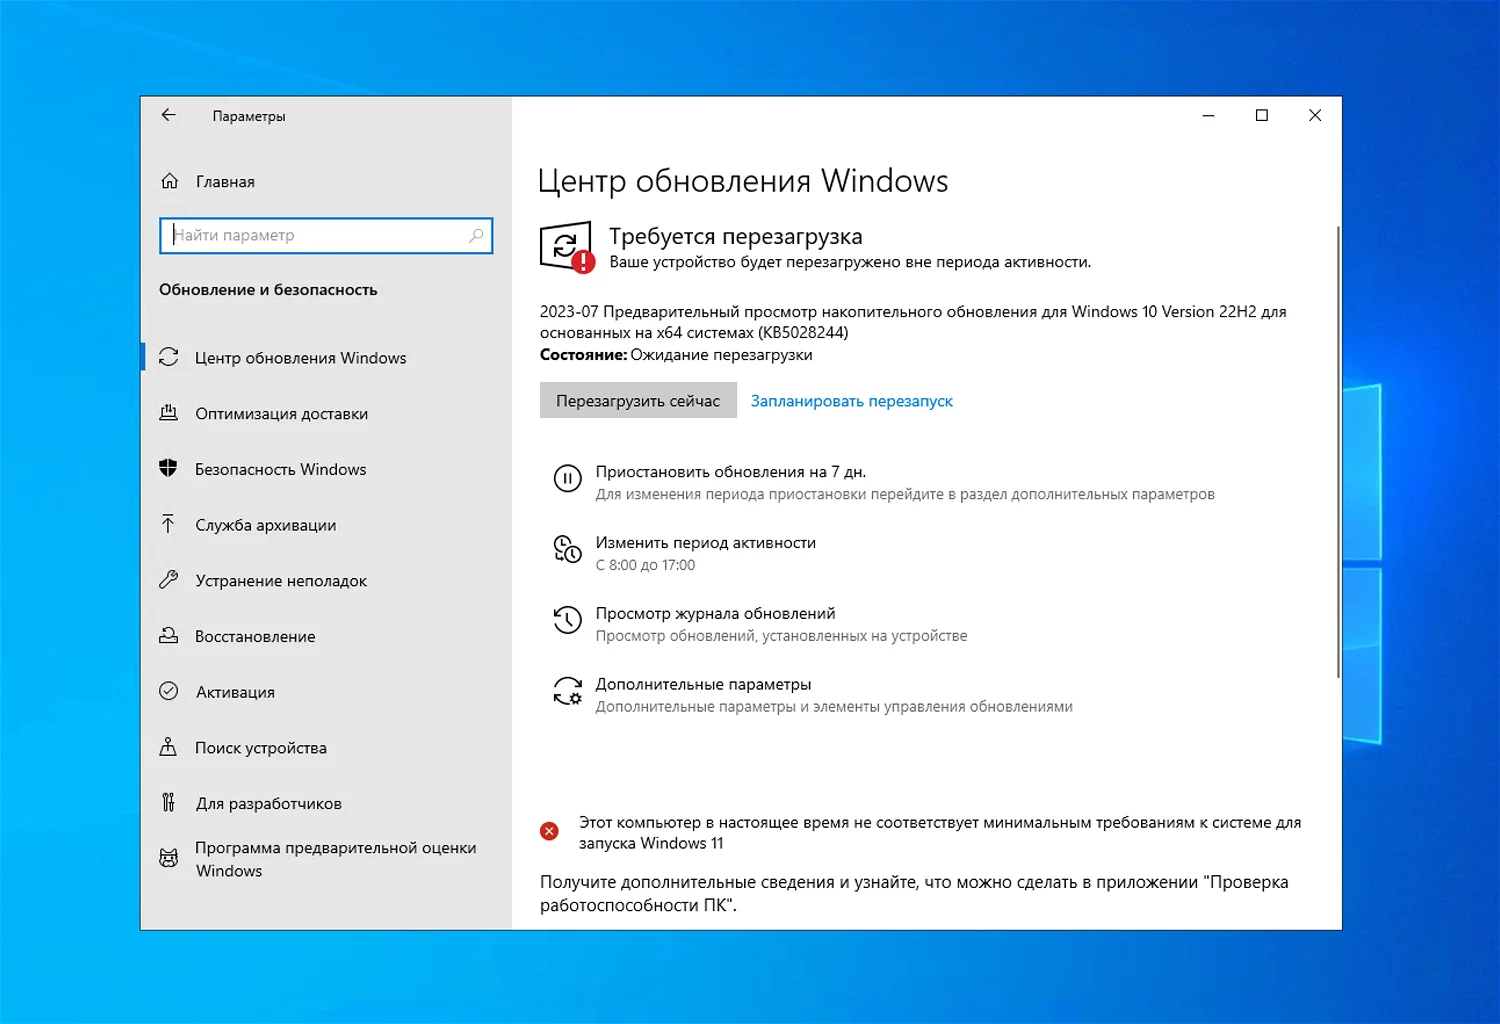Go to Активация section

pyautogui.click(x=326, y=691)
